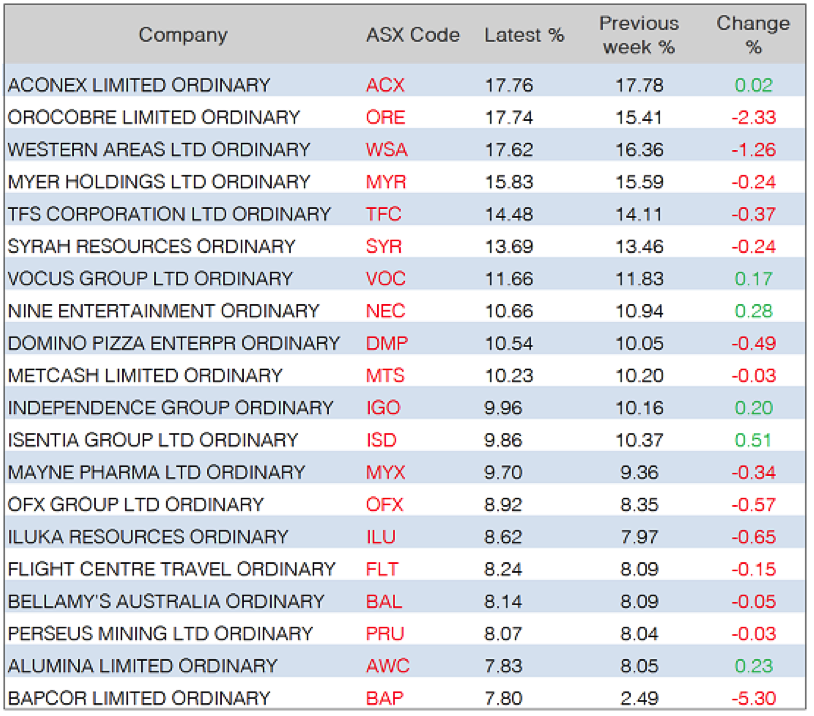Click the Change % column header

(753, 35)
